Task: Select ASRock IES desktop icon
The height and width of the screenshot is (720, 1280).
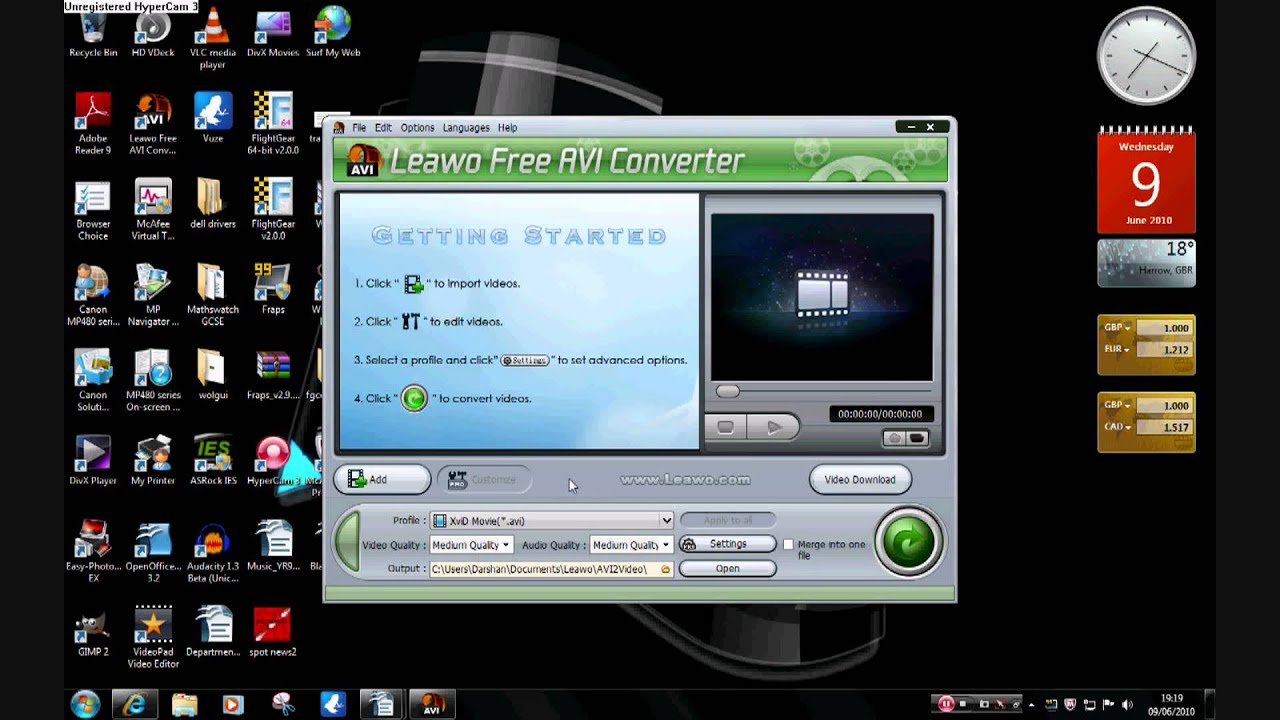Action: pyautogui.click(x=213, y=460)
